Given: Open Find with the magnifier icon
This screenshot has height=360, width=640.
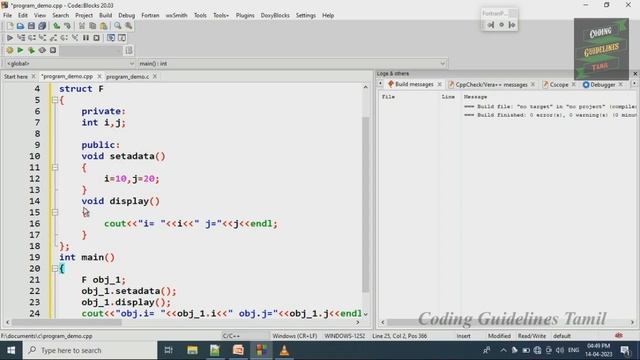Looking at the screenshot, I should [118, 26].
